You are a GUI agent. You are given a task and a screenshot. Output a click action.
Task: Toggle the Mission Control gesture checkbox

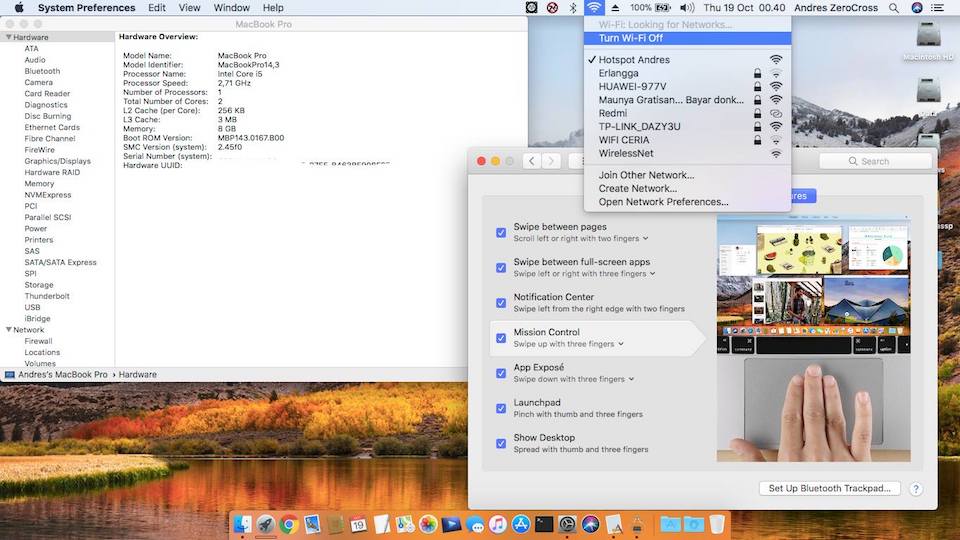[501, 338]
